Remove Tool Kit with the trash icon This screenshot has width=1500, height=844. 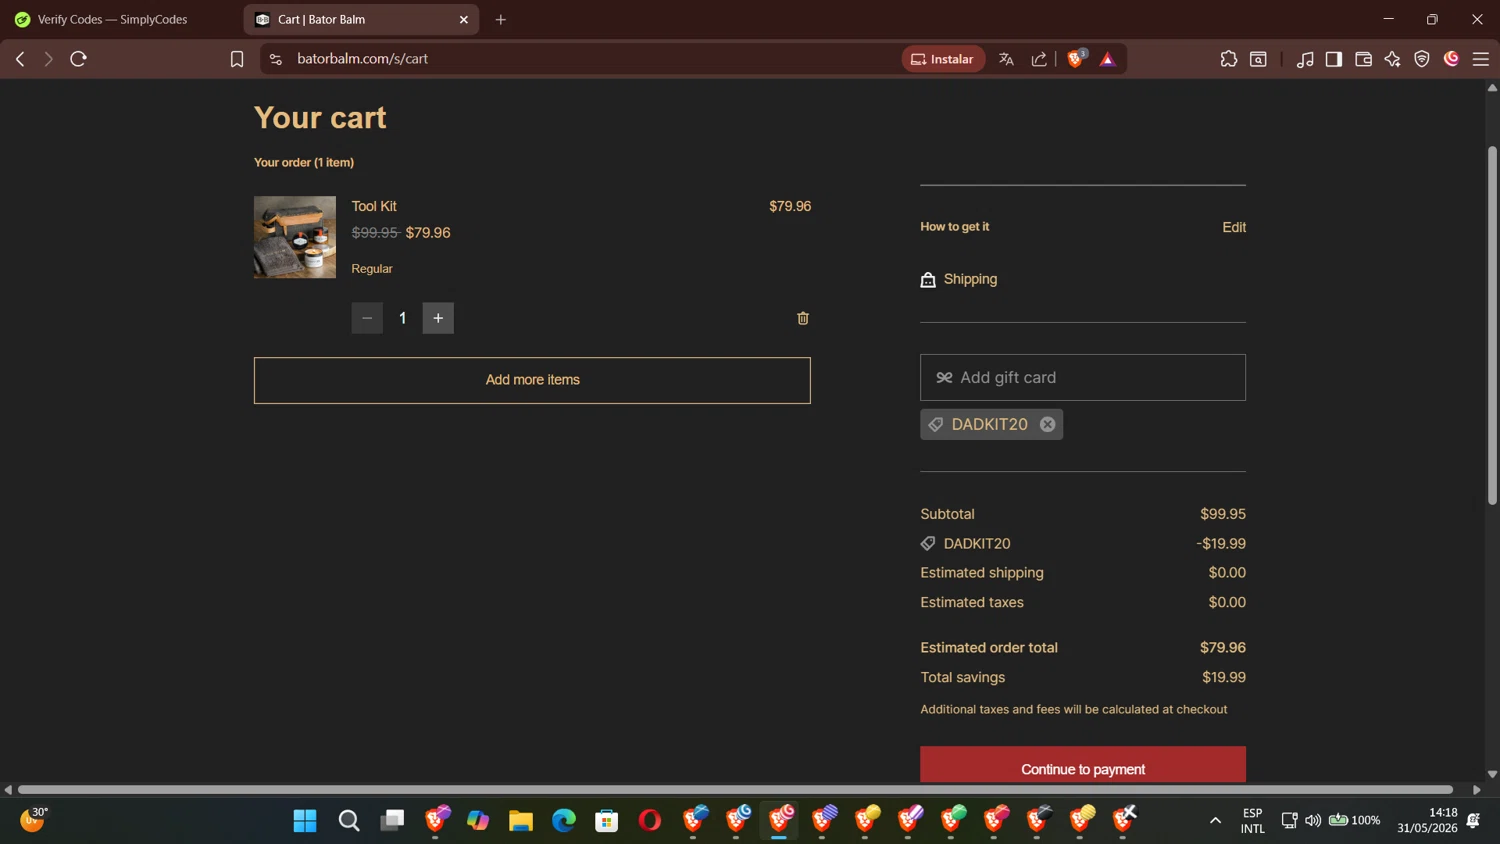[x=803, y=318]
